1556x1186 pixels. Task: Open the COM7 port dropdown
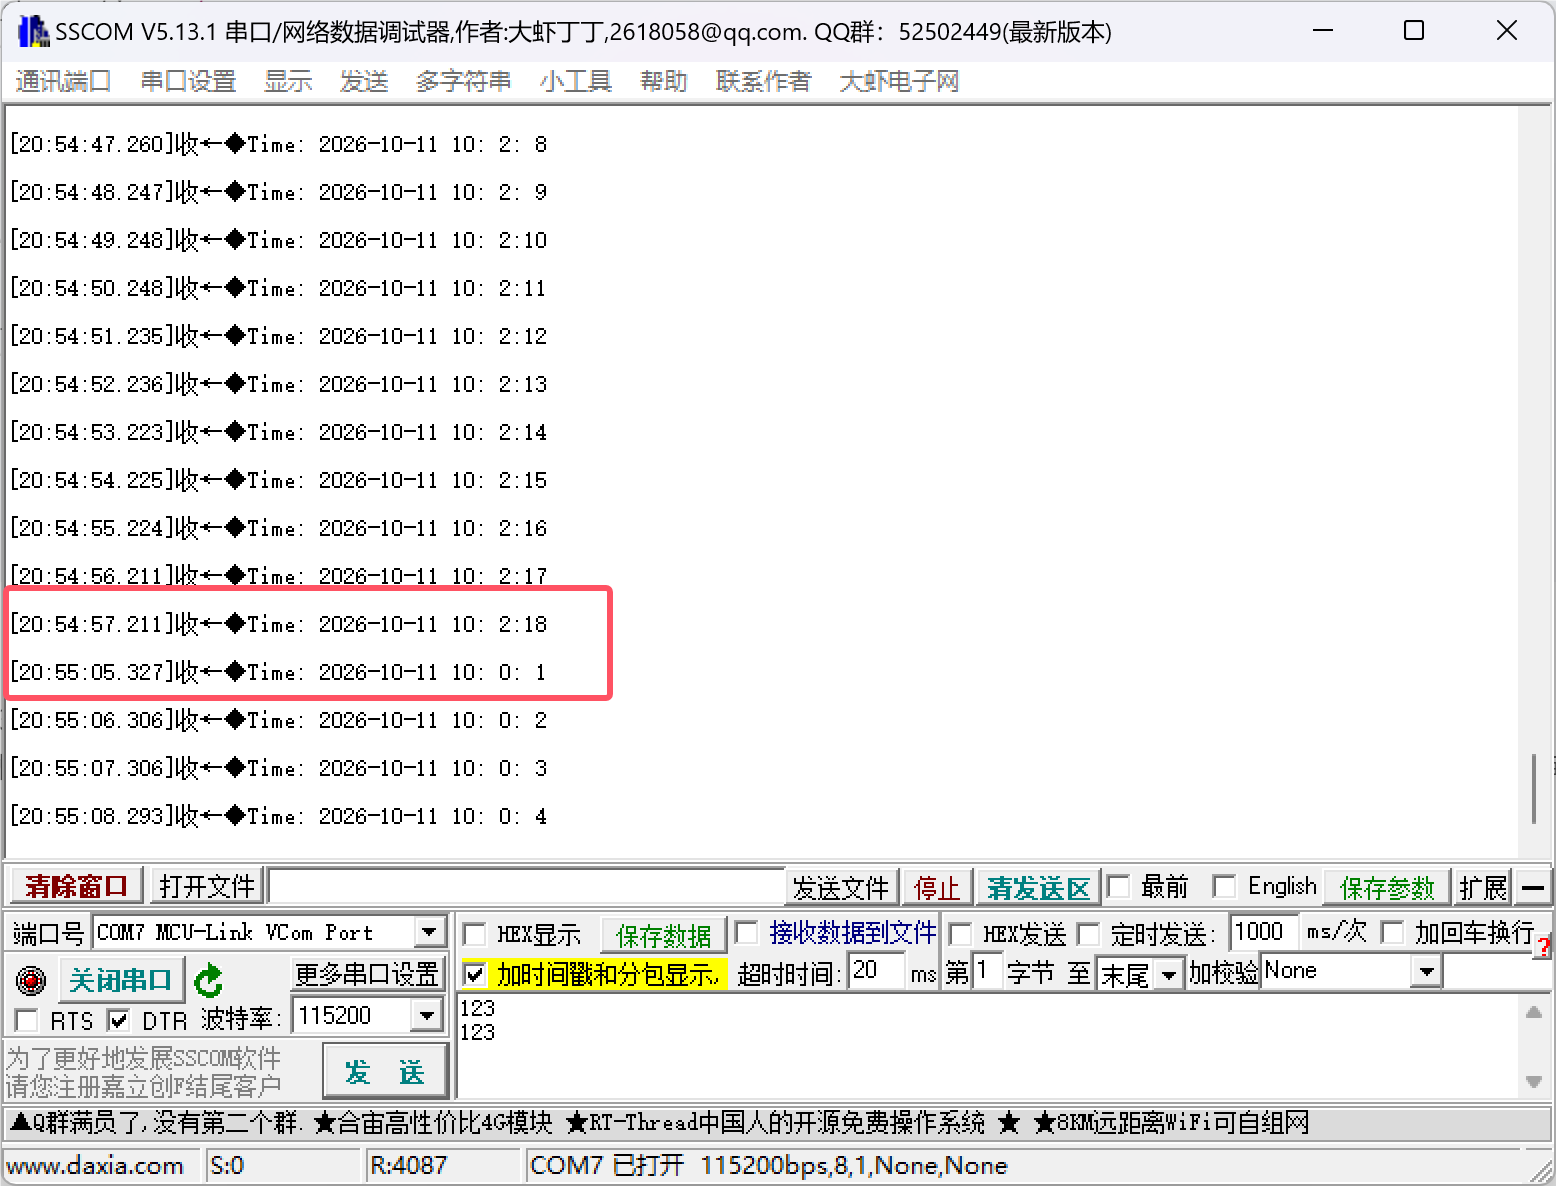[x=429, y=932]
